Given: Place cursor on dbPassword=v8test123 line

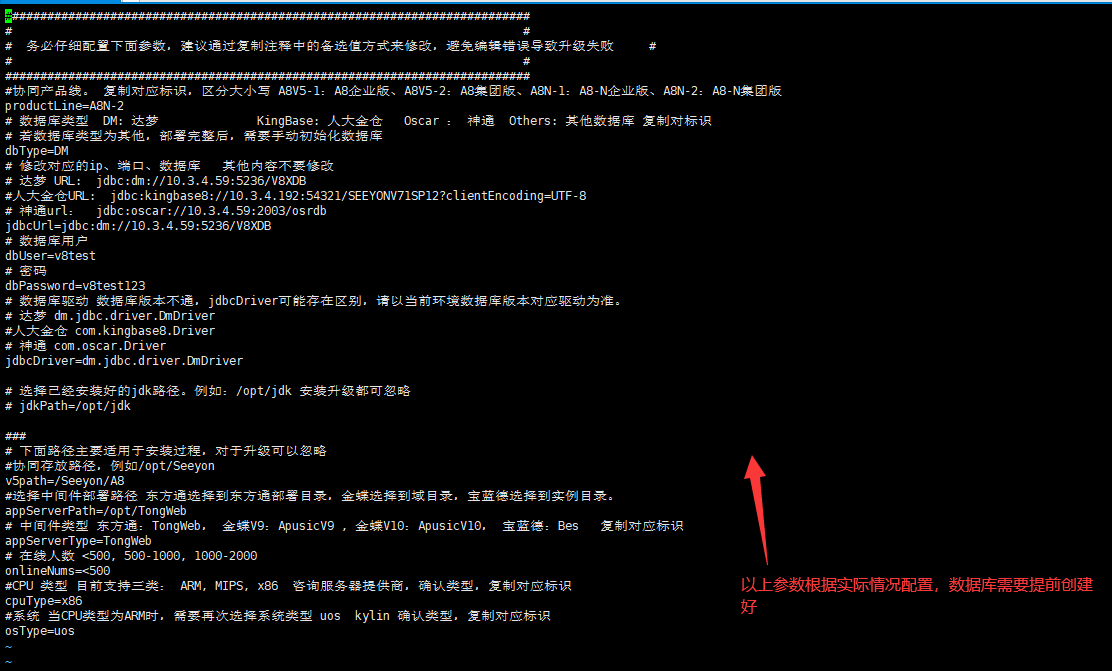Looking at the screenshot, I should click(x=75, y=286).
